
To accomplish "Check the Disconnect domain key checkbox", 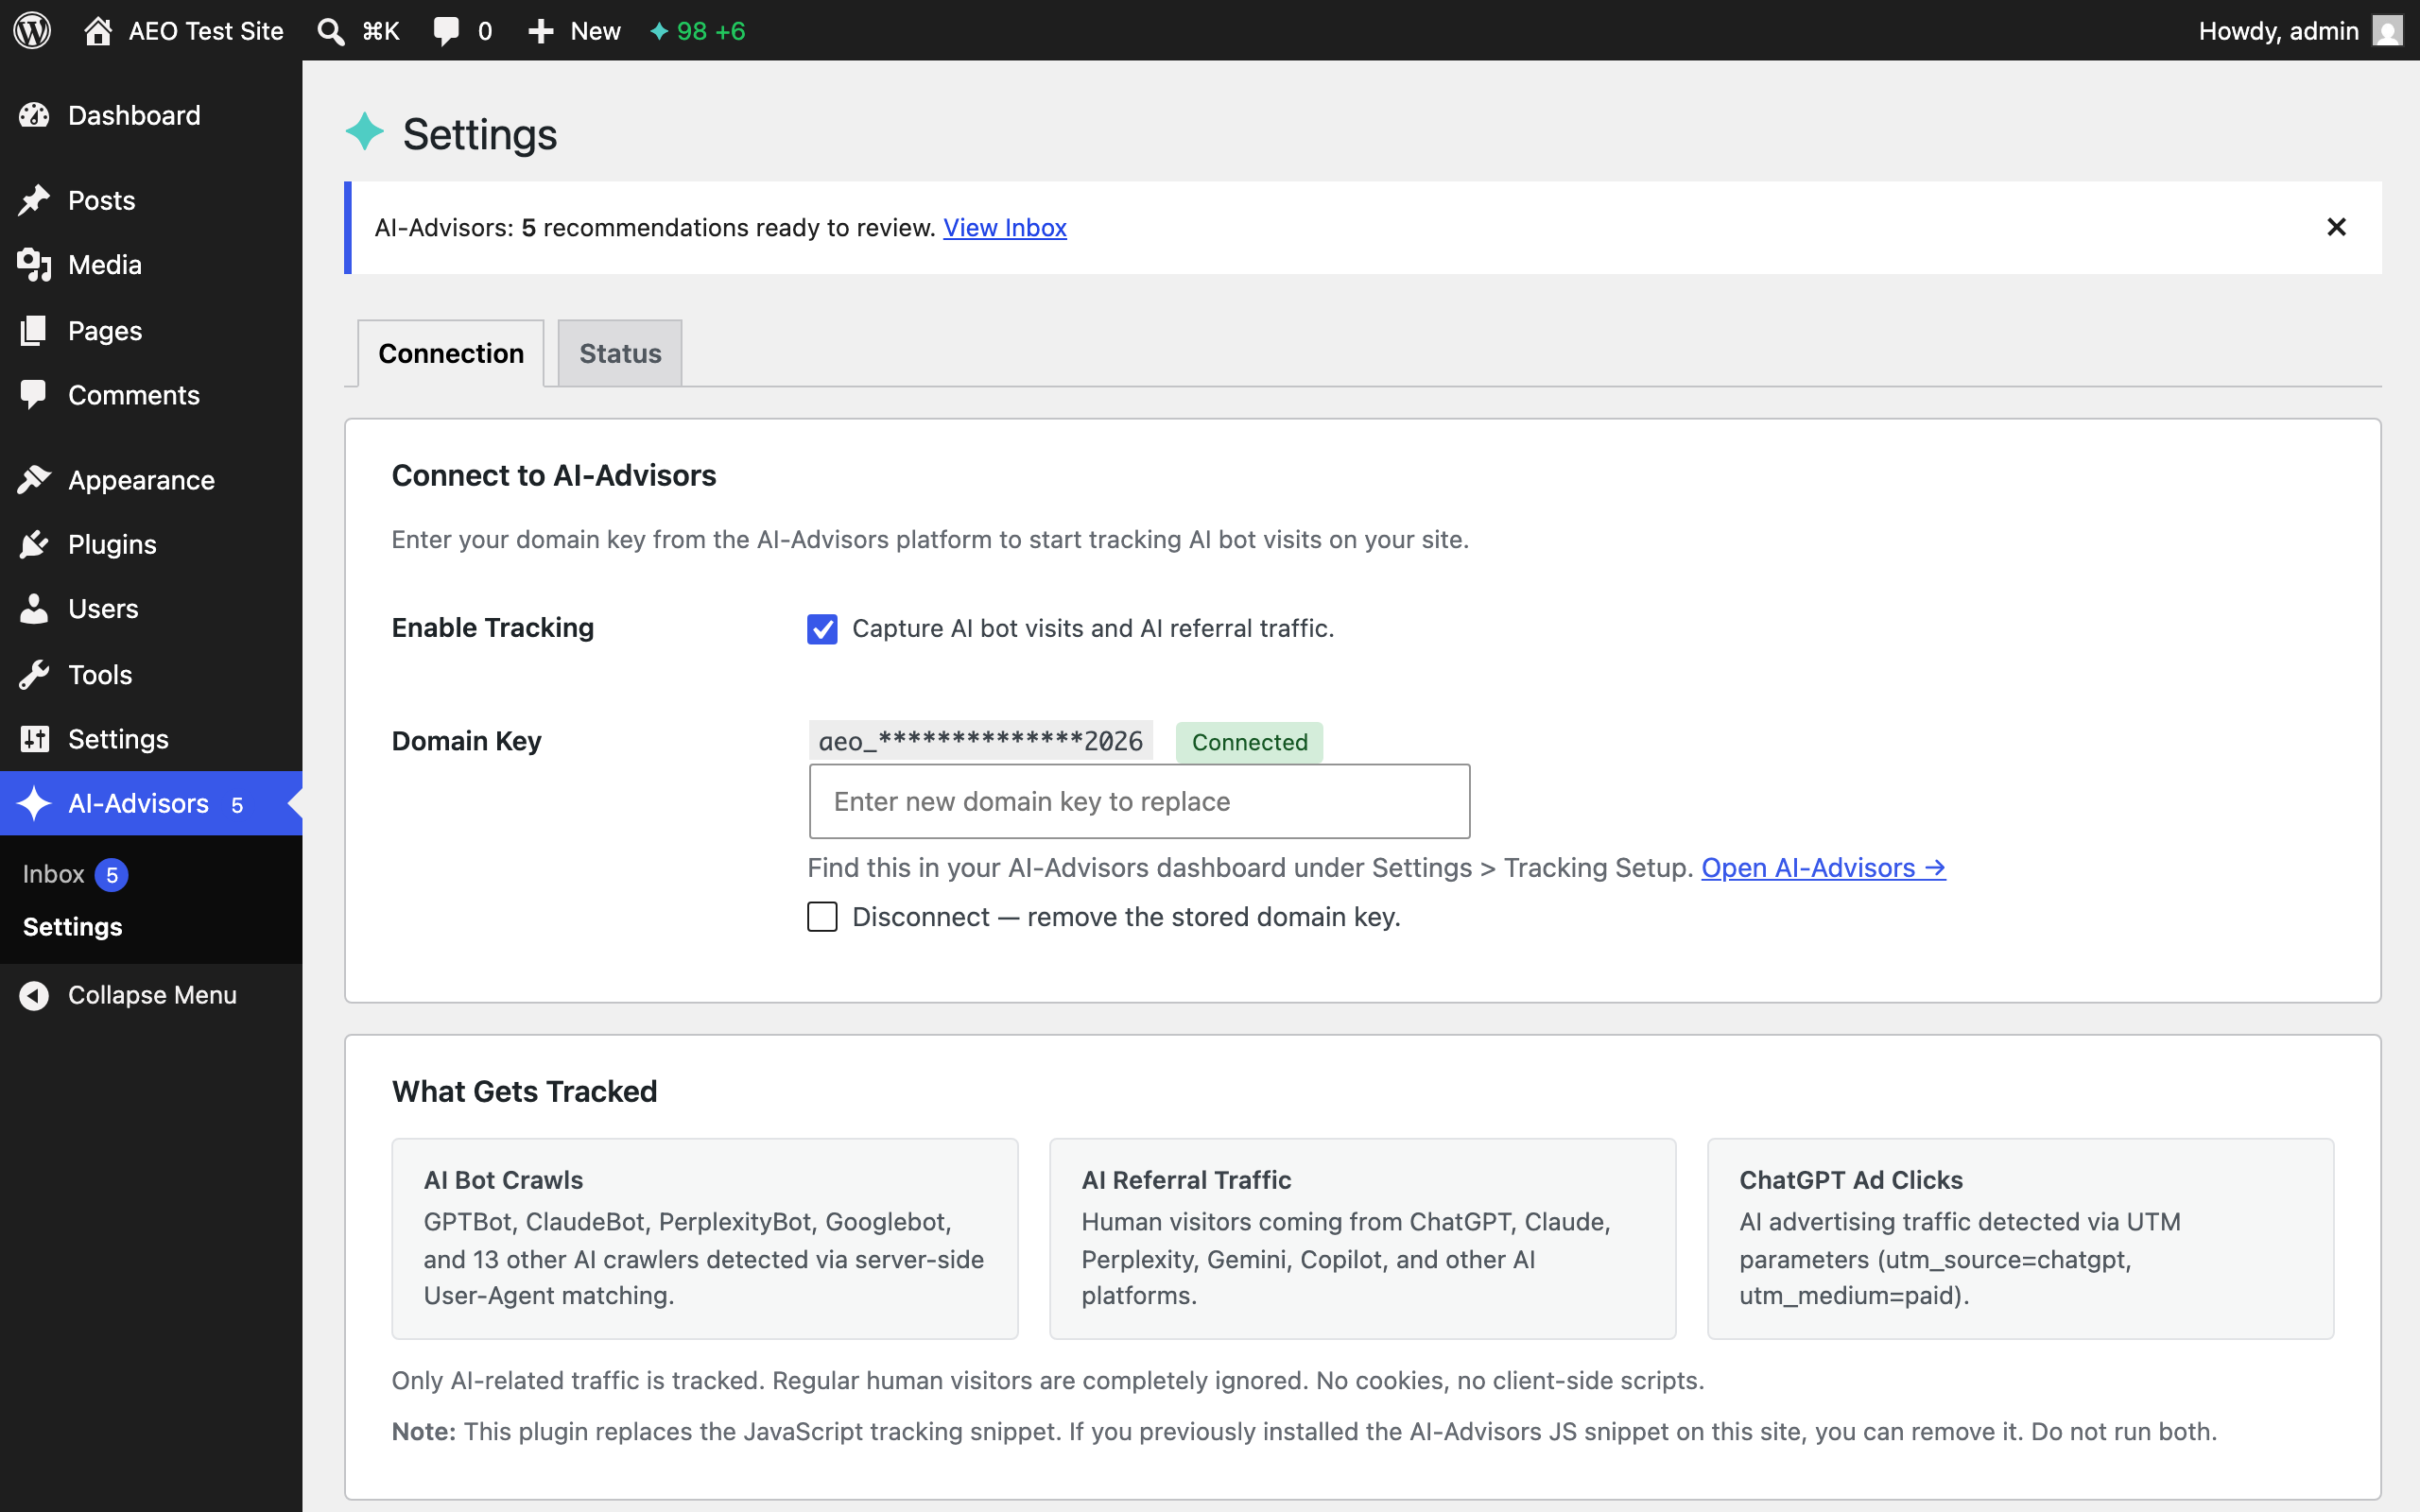I will click(822, 917).
